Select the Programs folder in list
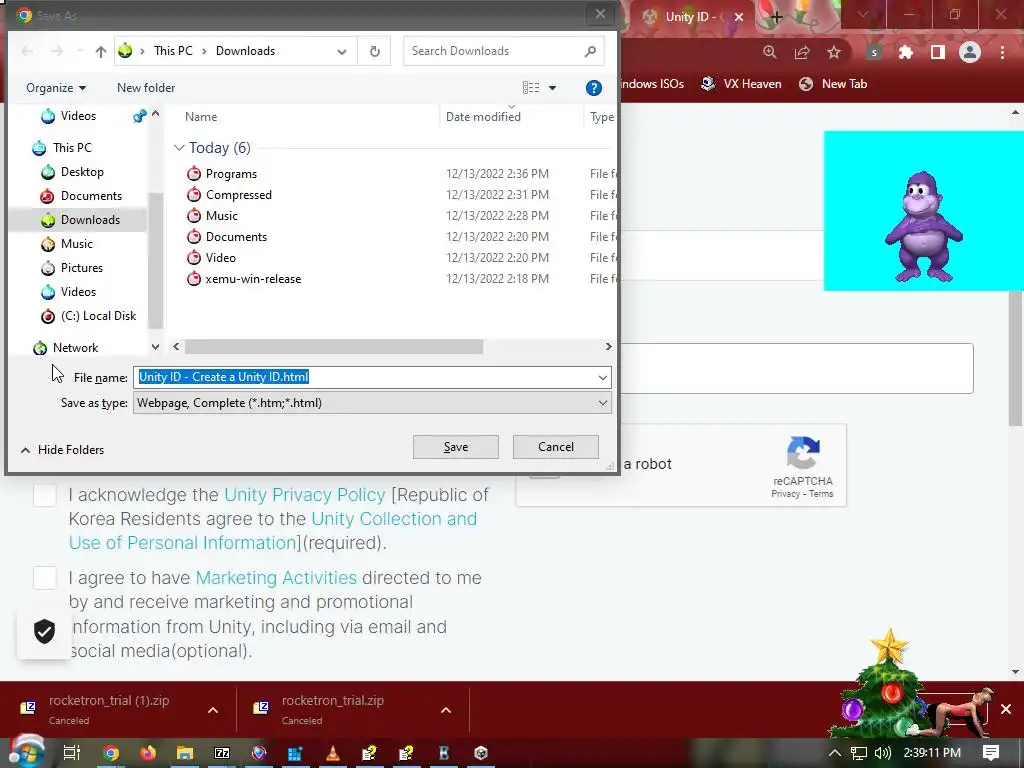 [x=231, y=174]
